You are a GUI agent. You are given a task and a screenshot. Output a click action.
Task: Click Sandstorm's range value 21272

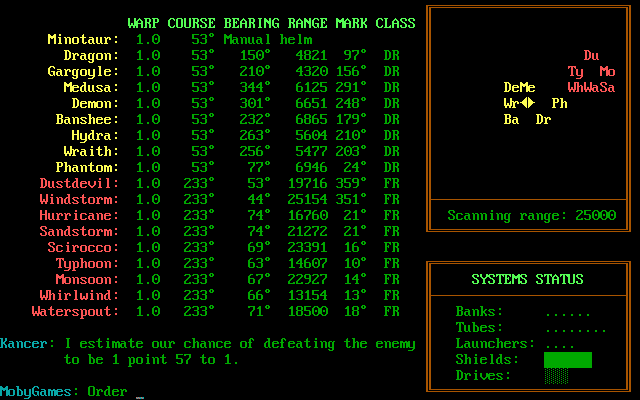(307, 232)
